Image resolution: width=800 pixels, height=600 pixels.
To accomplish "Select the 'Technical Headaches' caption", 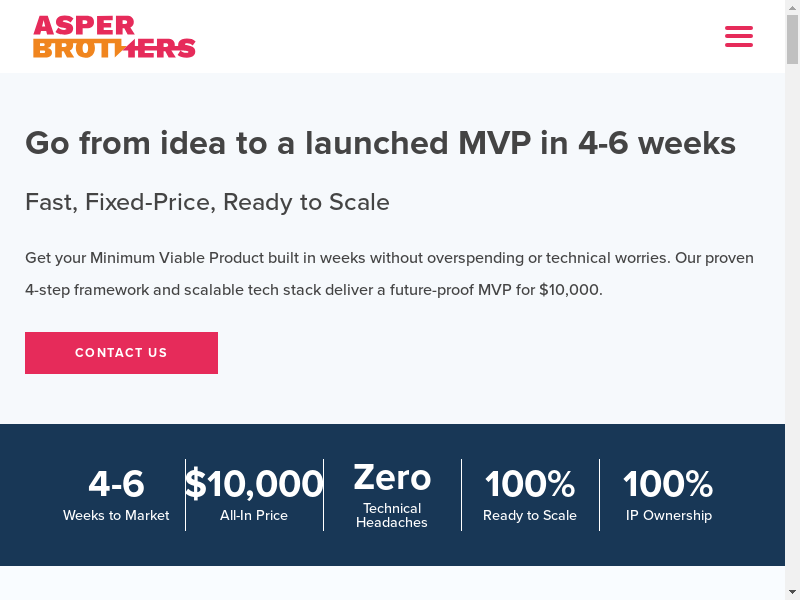I will pyautogui.click(x=392, y=516).
